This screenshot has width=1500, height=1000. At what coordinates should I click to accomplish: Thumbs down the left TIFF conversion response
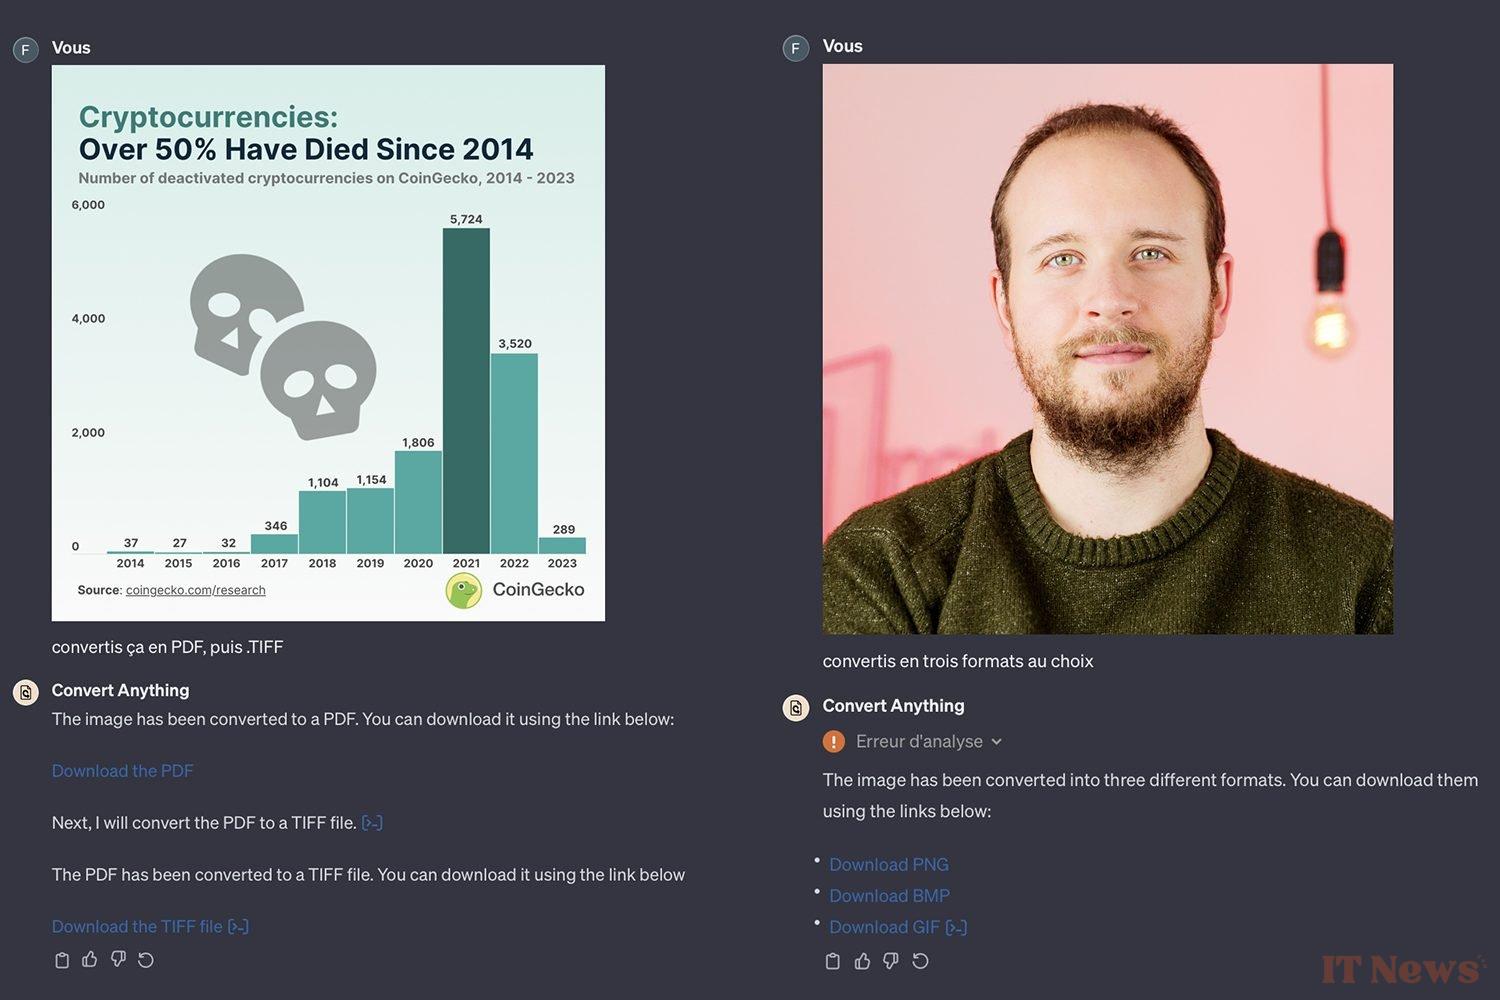(x=118, y=960)
